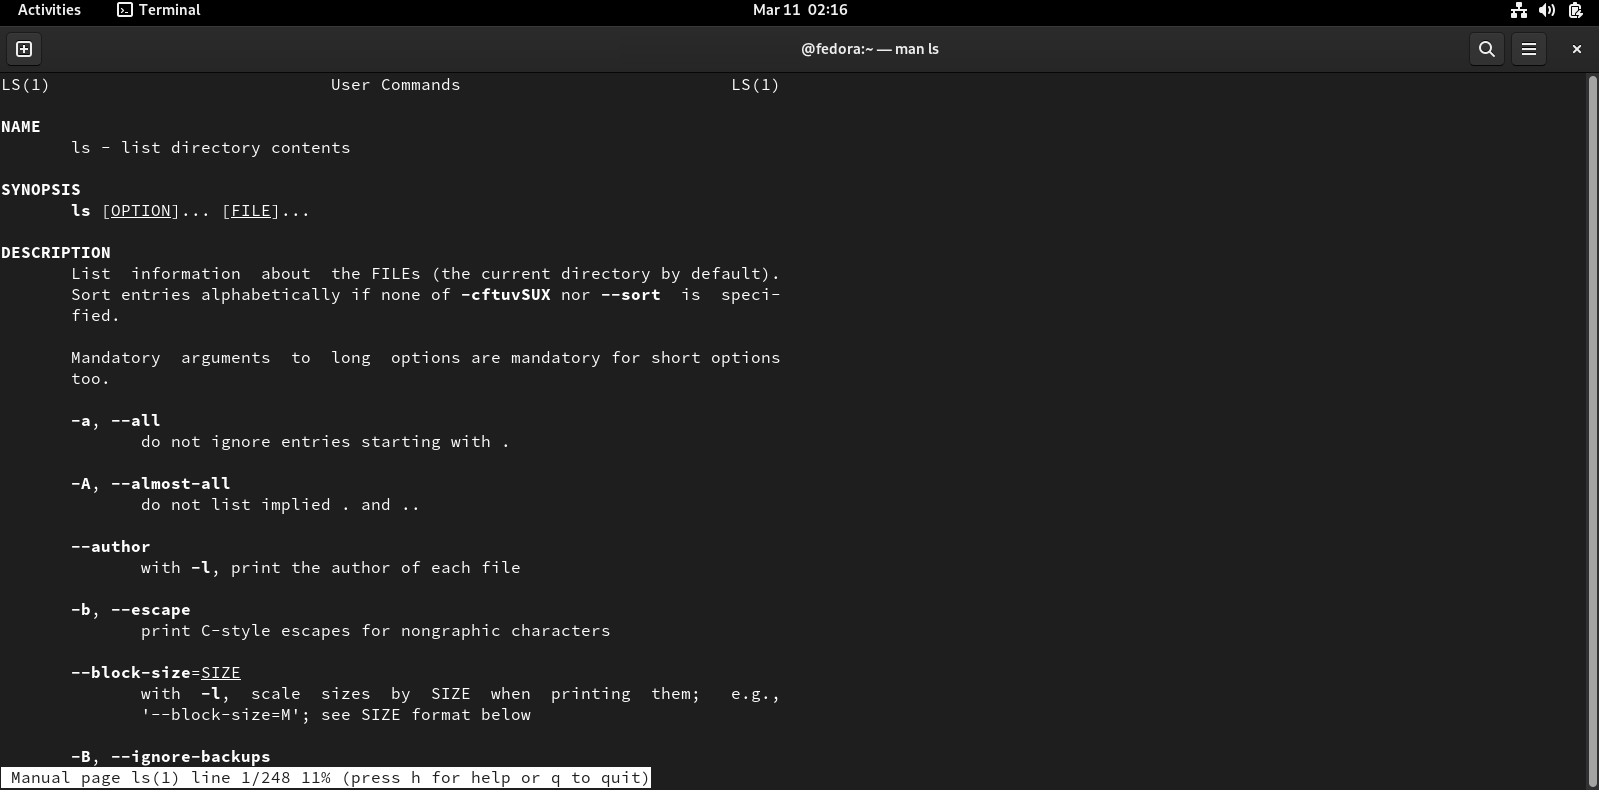The height and width of the screenshot is (790, 1599).
Task: Click '--block-size=M'; see SIZE format below
Action: 336,715
